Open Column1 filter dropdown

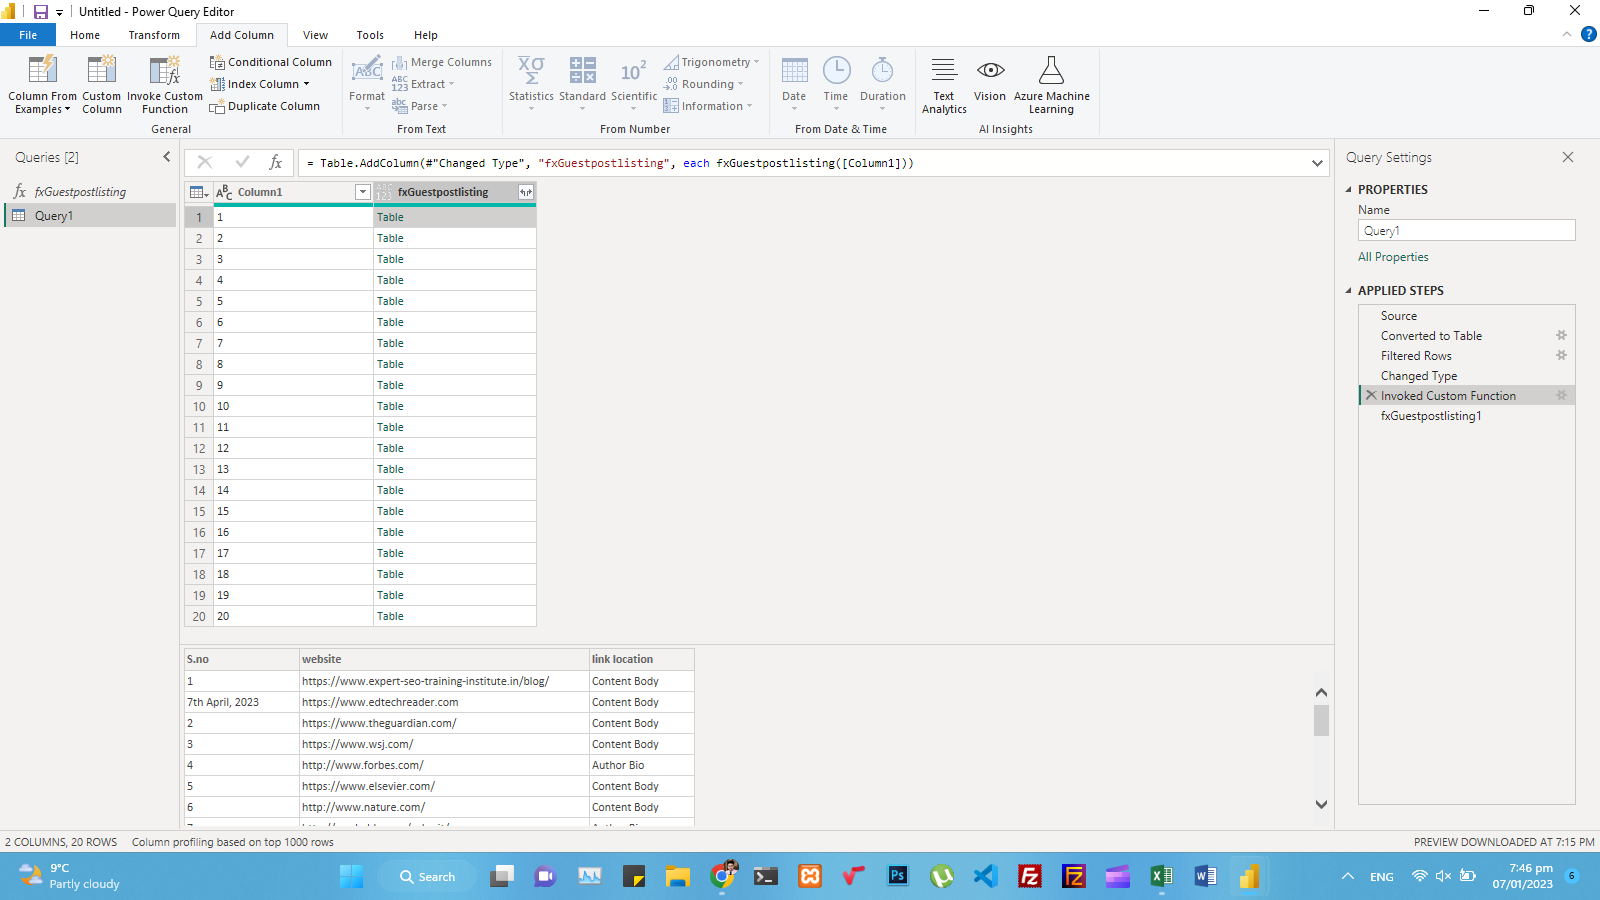pyautogui.click(x=363, y=192)
